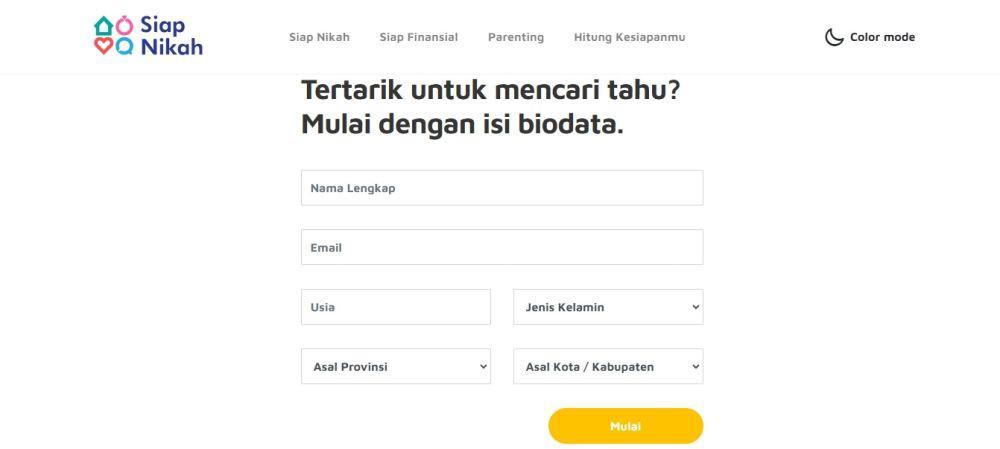Click the teal house icon in logo
1000x449 pixels.
click(103, 26)
